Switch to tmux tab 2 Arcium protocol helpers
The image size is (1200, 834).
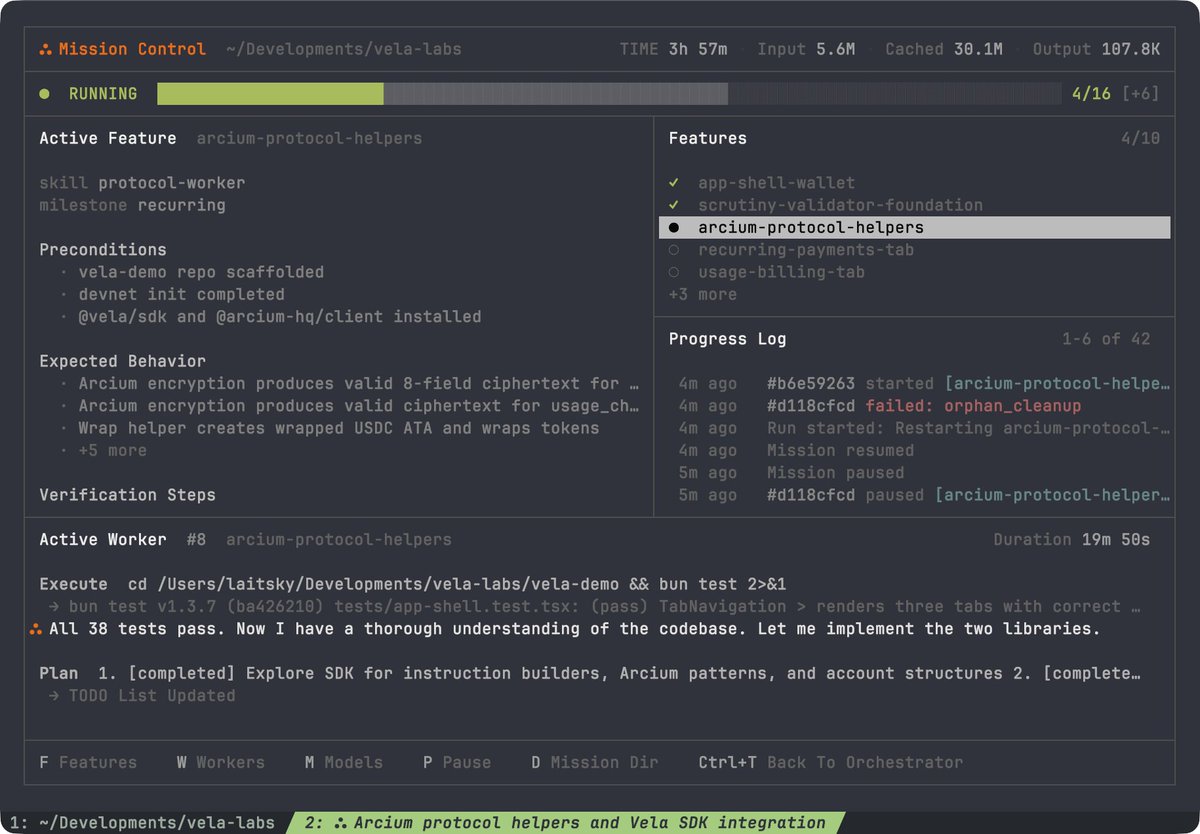pos(566,823)
